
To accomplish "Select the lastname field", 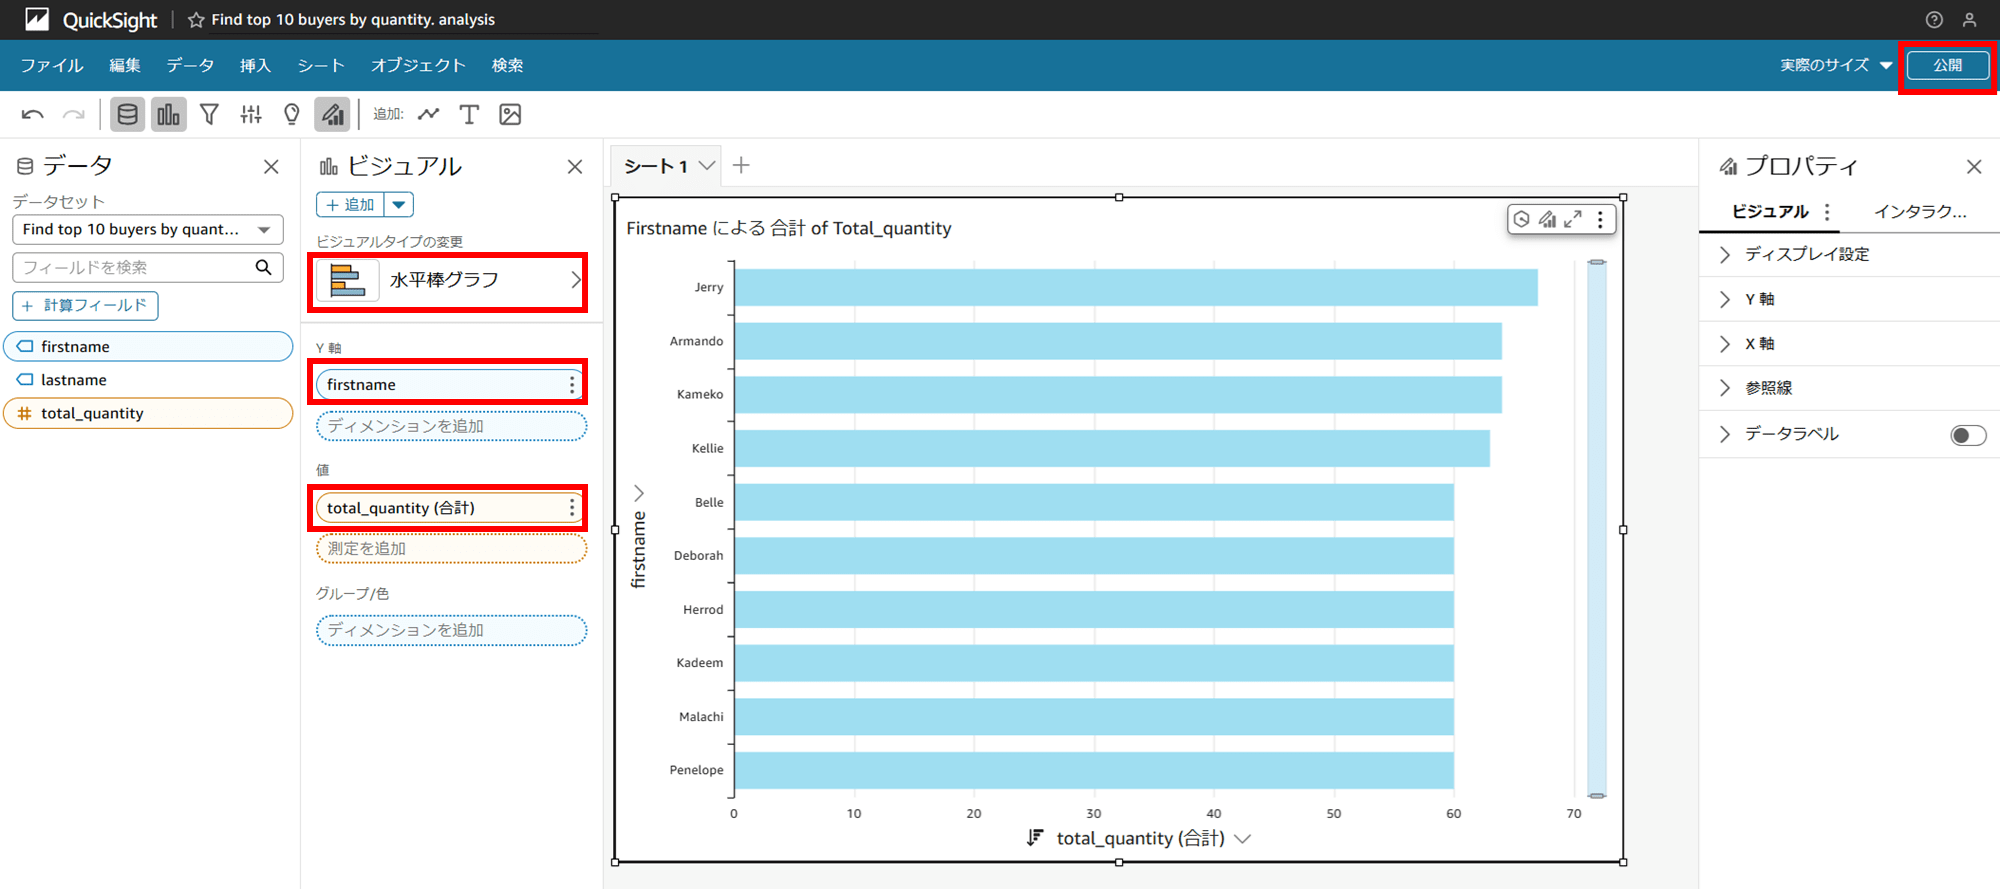I will coord(148,380).
